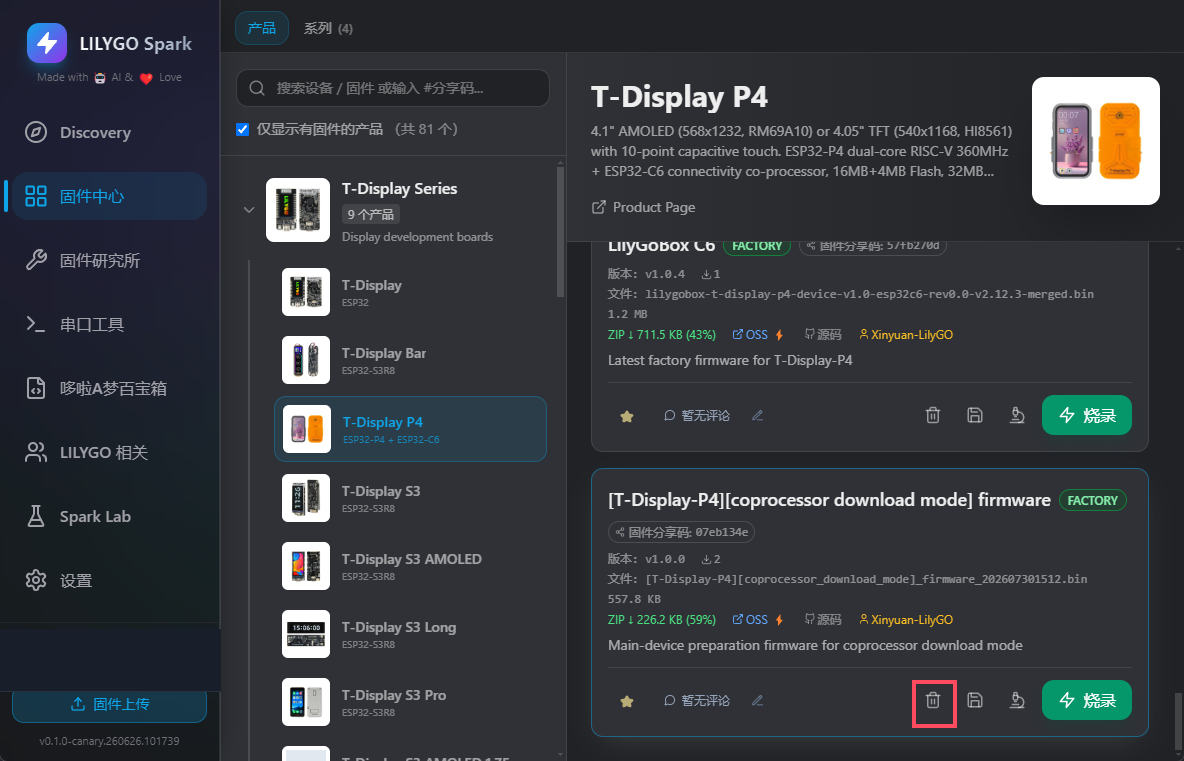The width and height of the screenshot is (1184, 761).
Task: Open Xinyuan-LilyGO author on LilyGoBox C6
Action: coord(906,334)
